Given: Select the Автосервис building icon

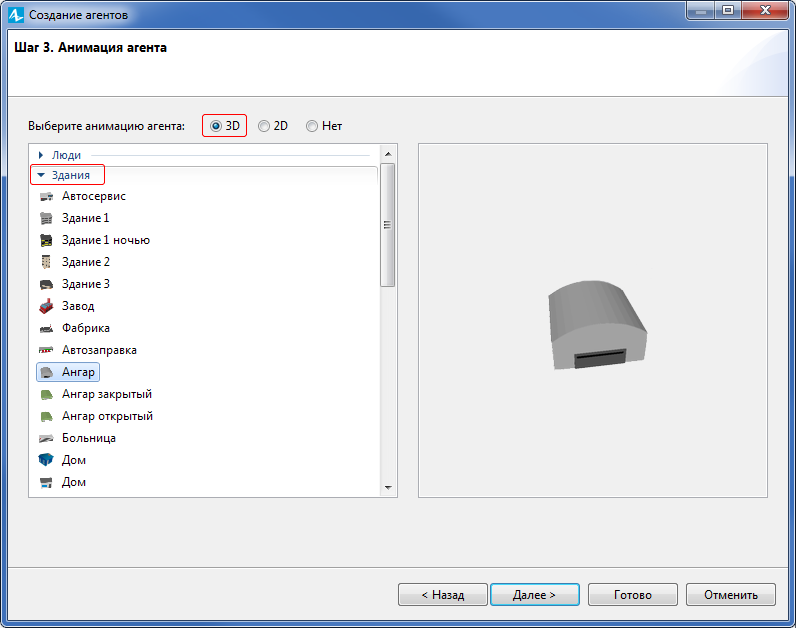Looking at the screenshot, I should [46, 196].
